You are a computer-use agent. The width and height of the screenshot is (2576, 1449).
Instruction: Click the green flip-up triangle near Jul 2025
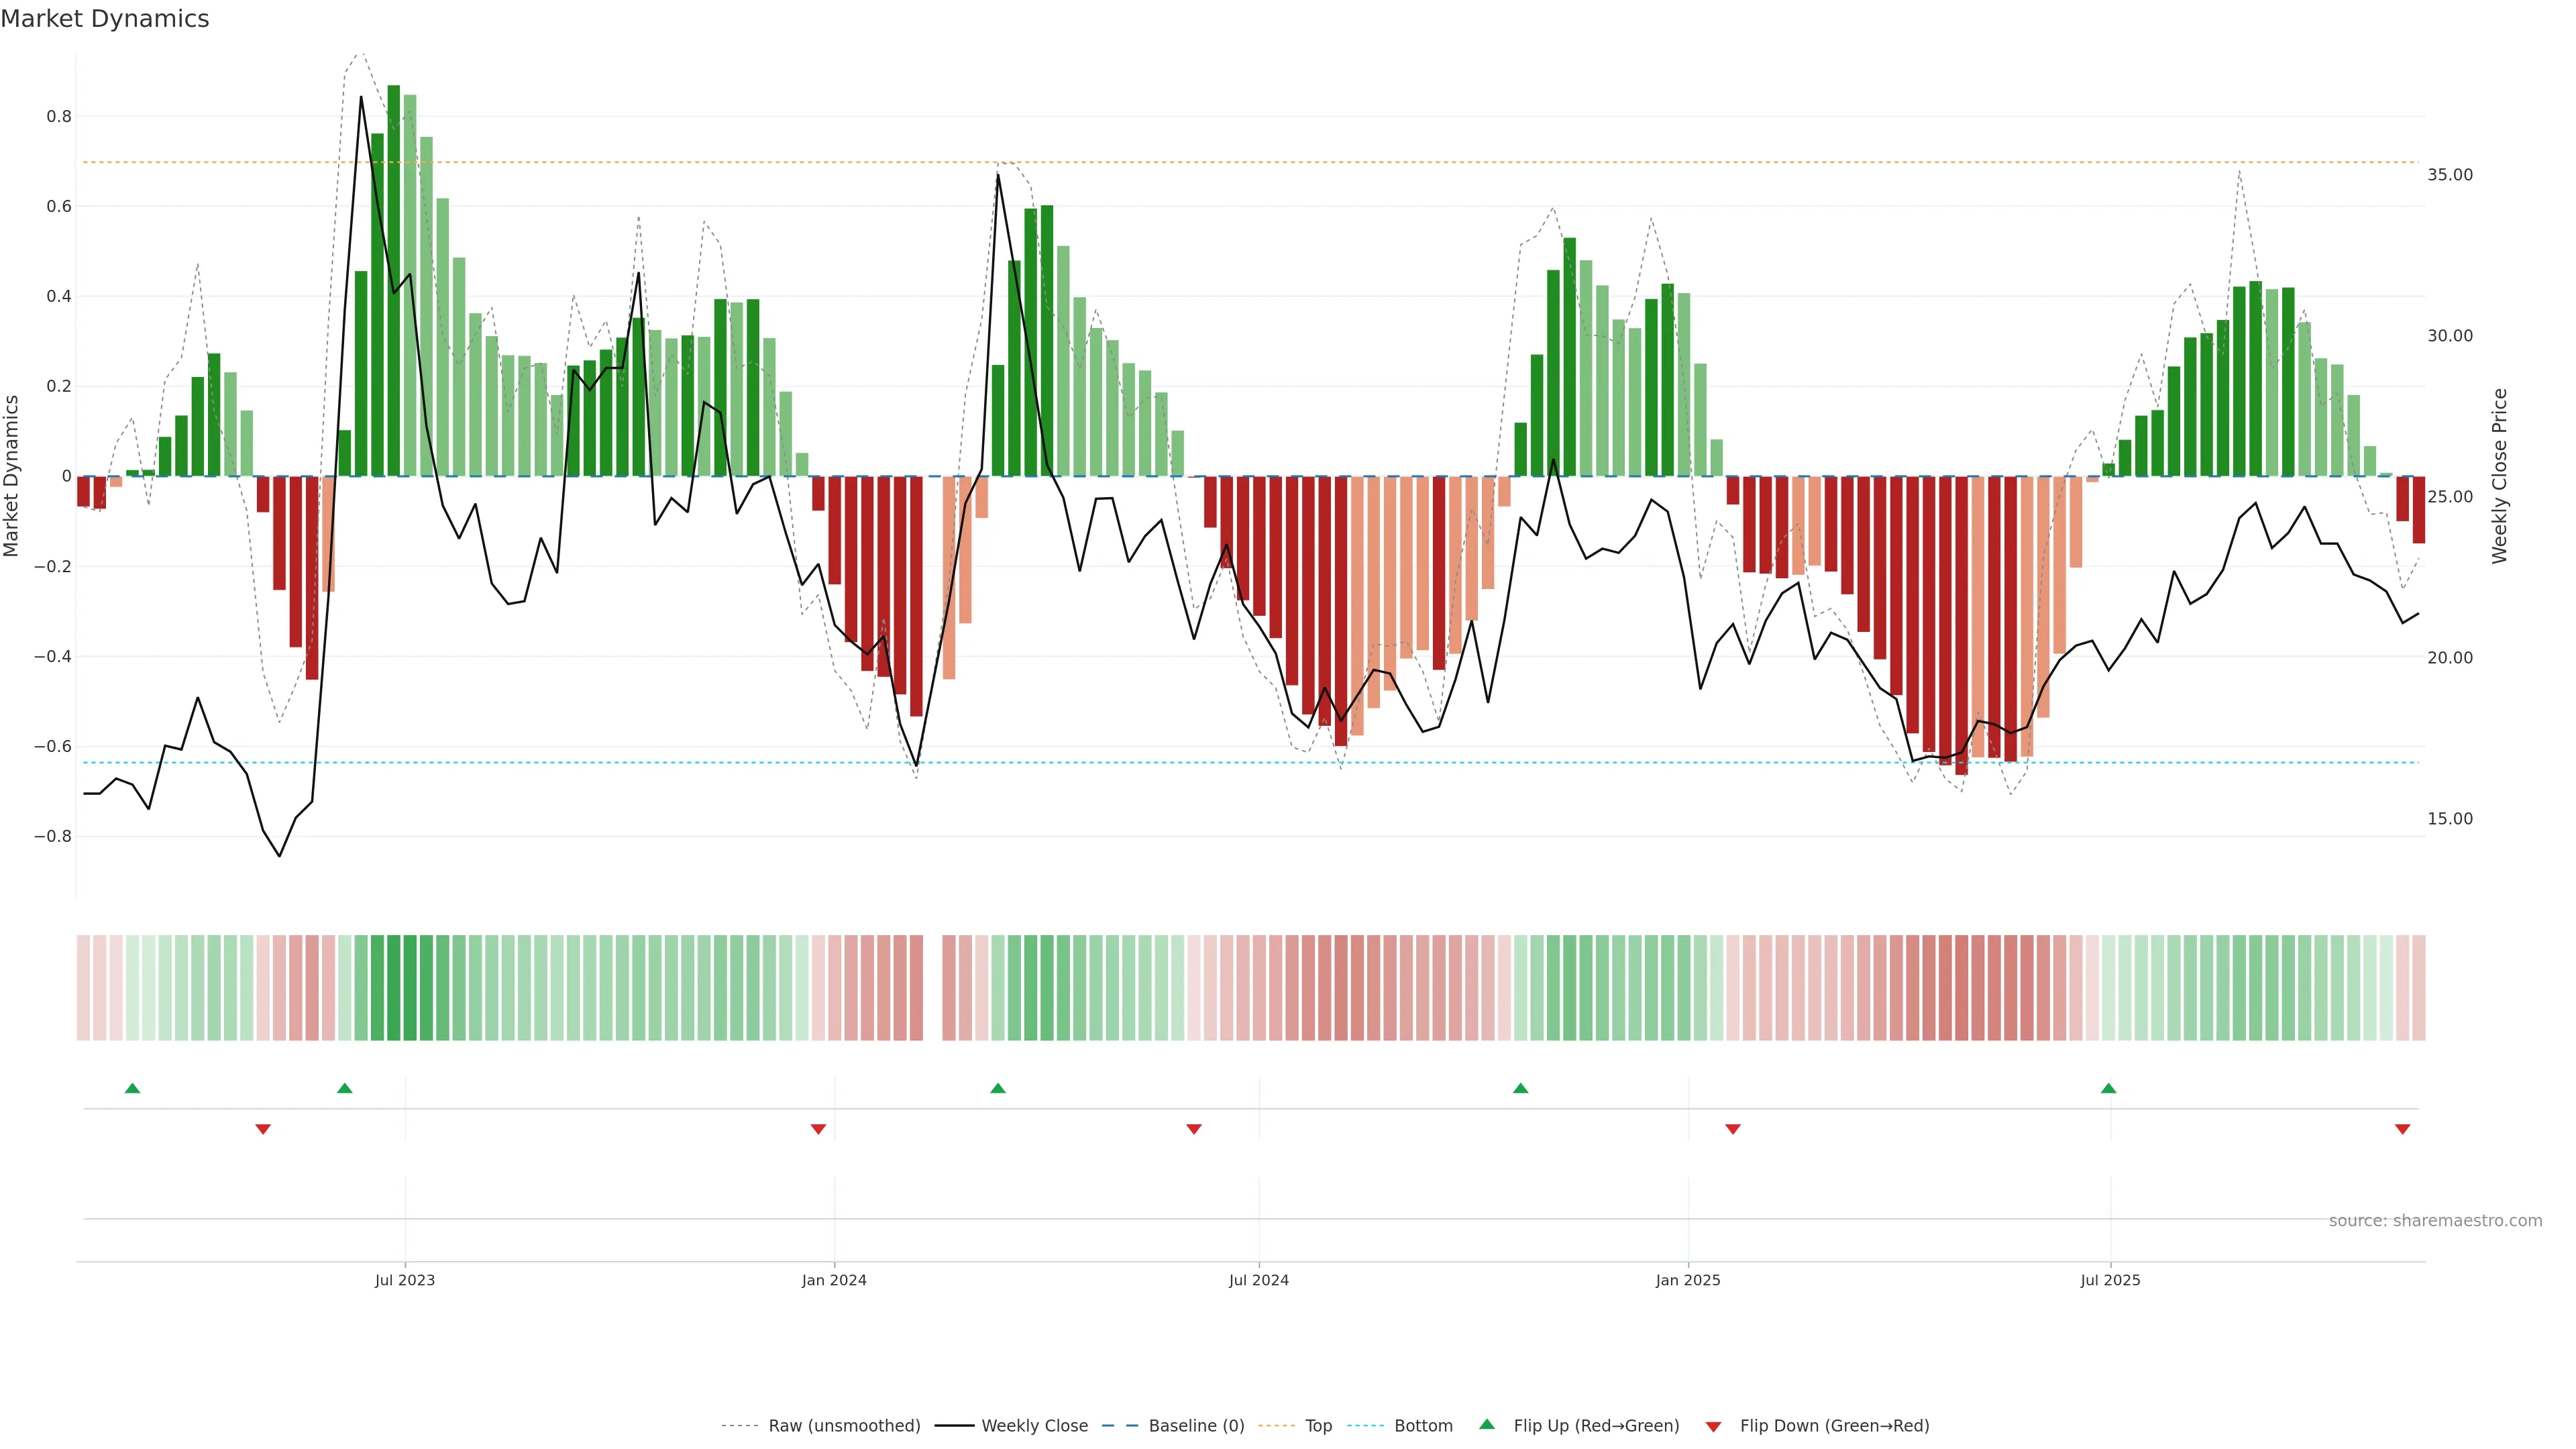[2108, 1088]
